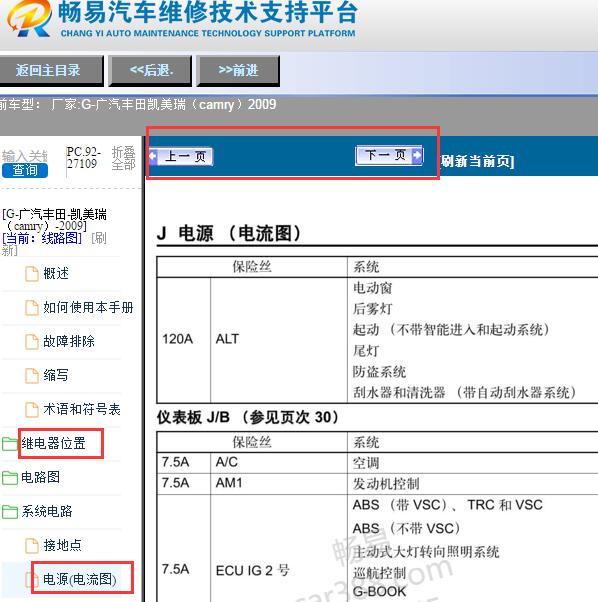Click 防盗系统 system entry
This screenshot has height=602, width=598.
click(x=379, y=372)
